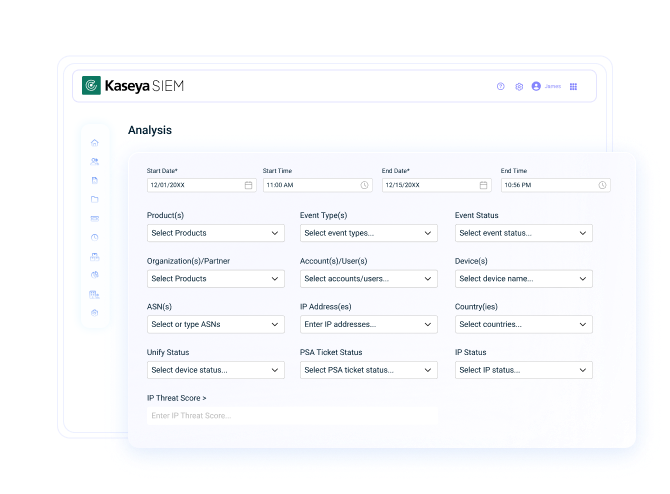
Task: Open the James user profile menu
Action: coord(546,86)
